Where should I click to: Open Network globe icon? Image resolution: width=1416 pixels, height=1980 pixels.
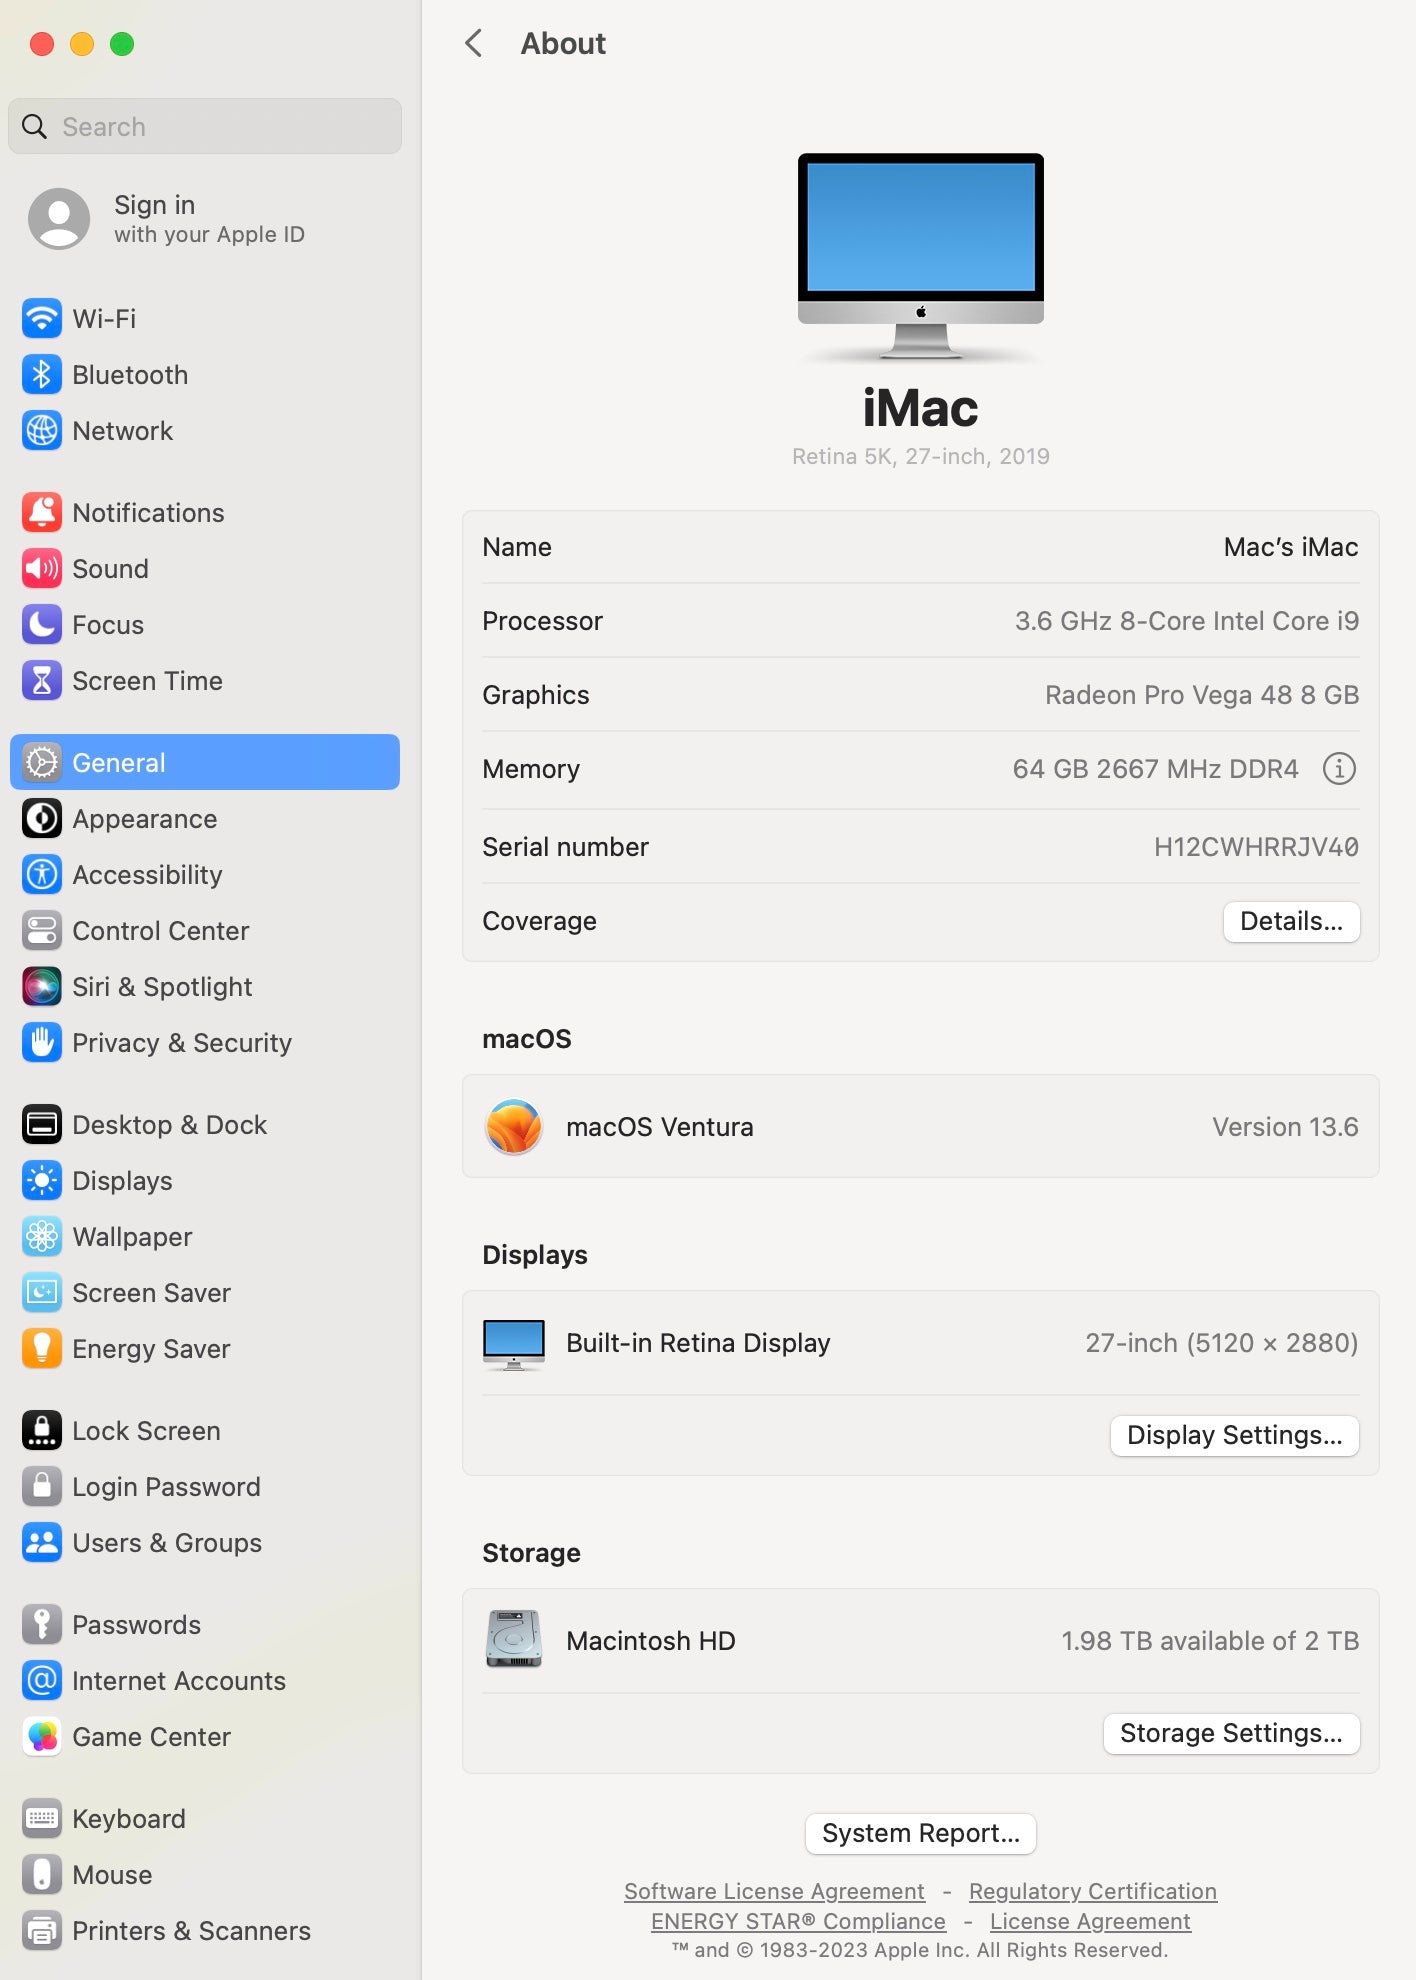[42, 431]
